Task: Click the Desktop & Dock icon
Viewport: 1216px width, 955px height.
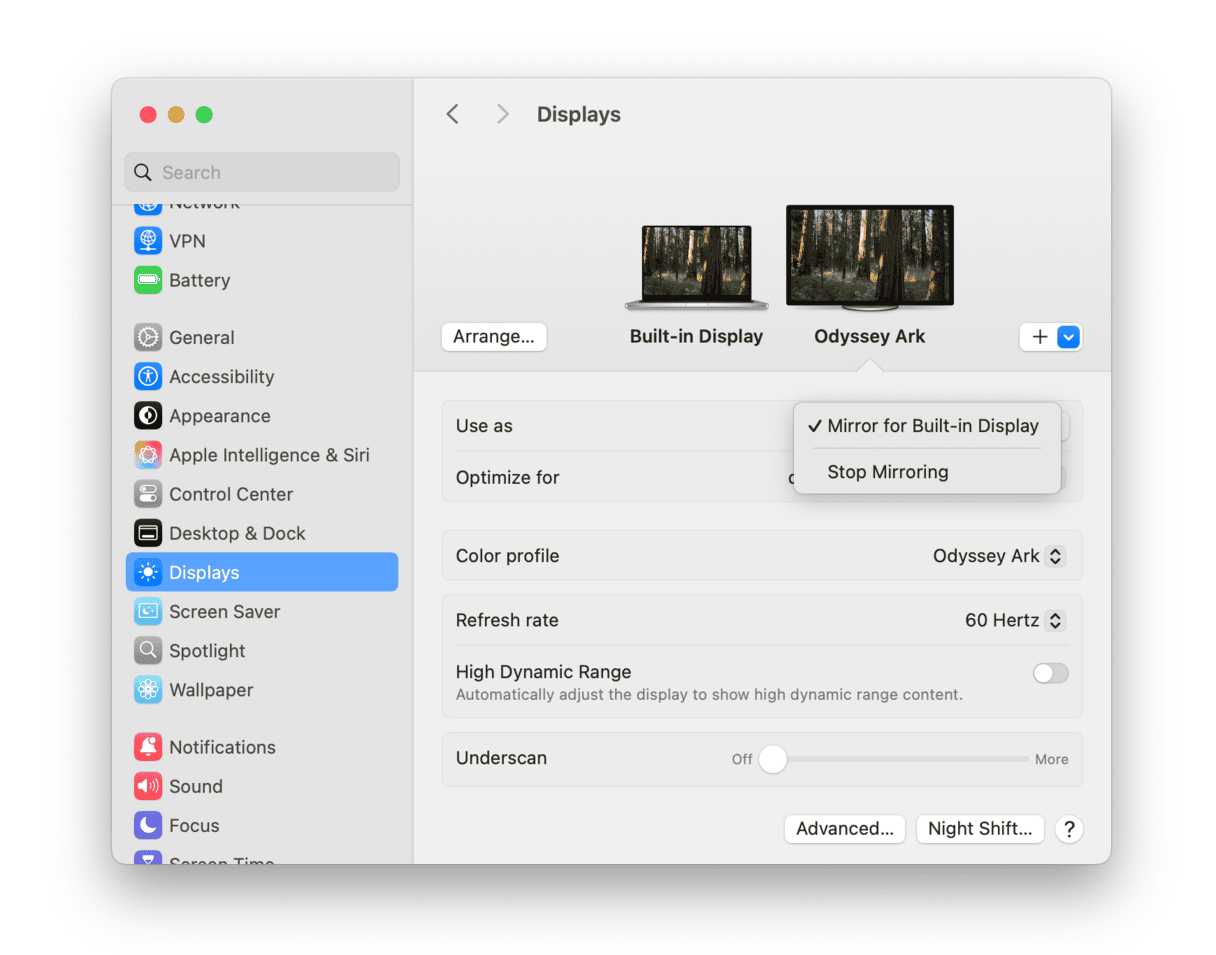Action: (x=148, y=533)
